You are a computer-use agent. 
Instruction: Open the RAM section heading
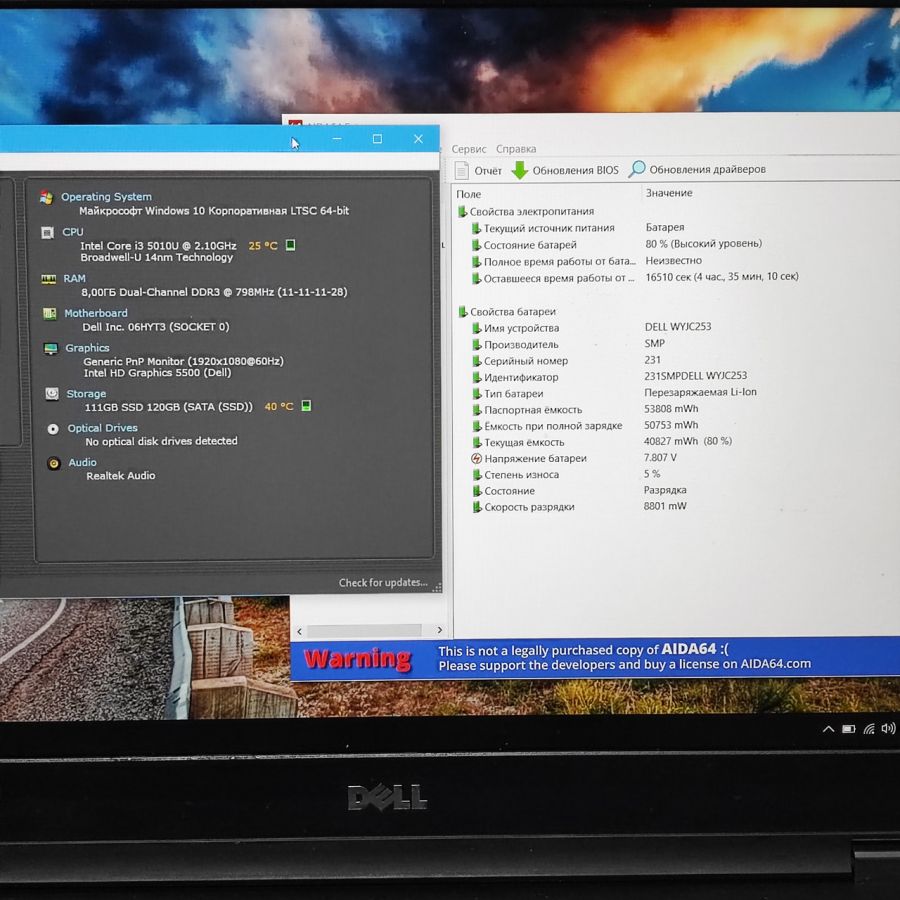75,278
